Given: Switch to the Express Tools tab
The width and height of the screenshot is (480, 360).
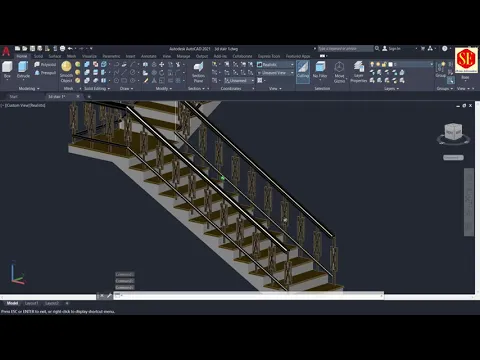Looking at the screenshot, I should 269,56.
